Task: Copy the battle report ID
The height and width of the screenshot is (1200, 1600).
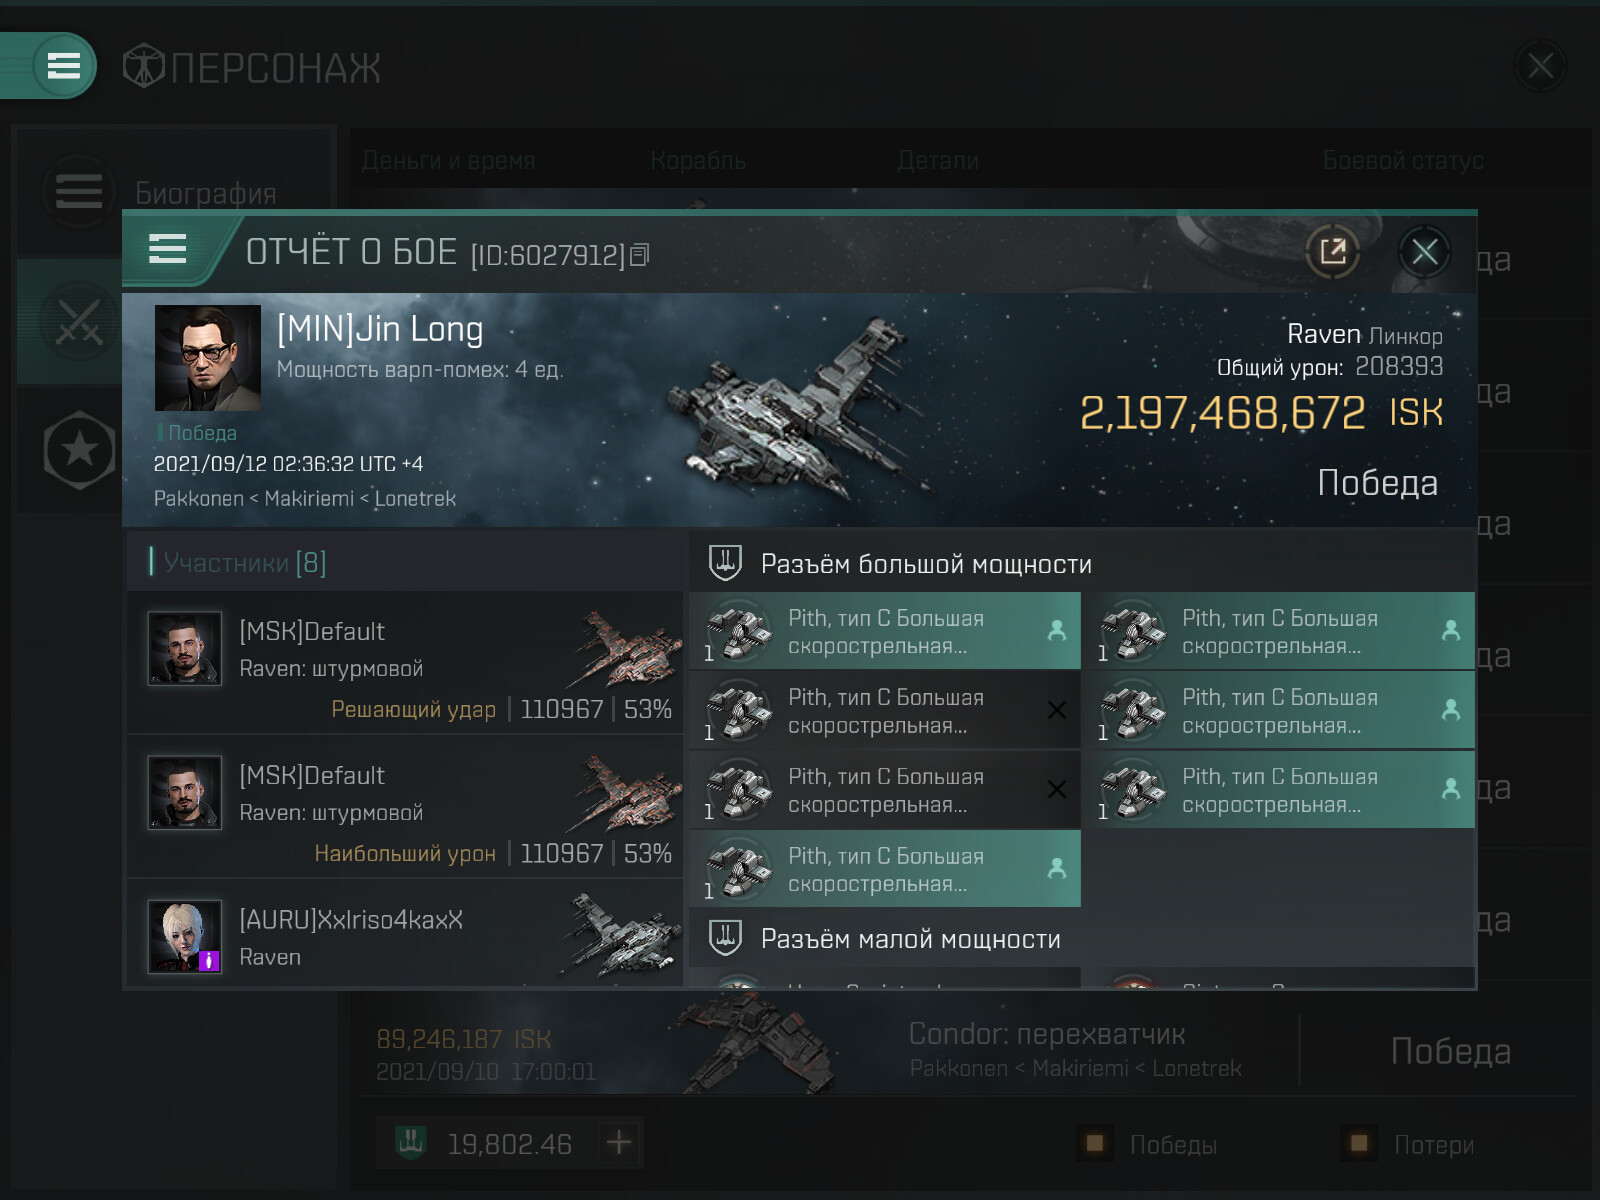Action: coord(640,255)
